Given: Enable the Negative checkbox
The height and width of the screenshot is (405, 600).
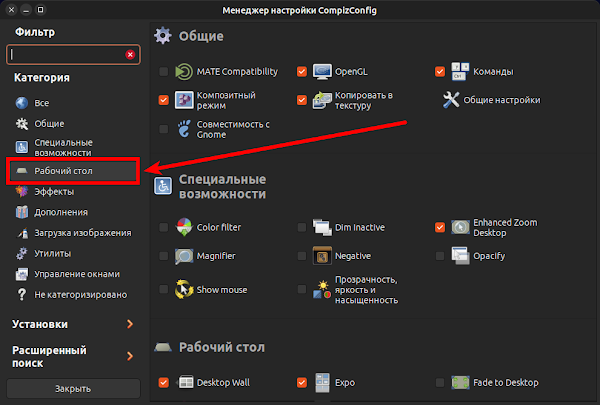Looking at the screenshot, I should click(x=302, y=256).
